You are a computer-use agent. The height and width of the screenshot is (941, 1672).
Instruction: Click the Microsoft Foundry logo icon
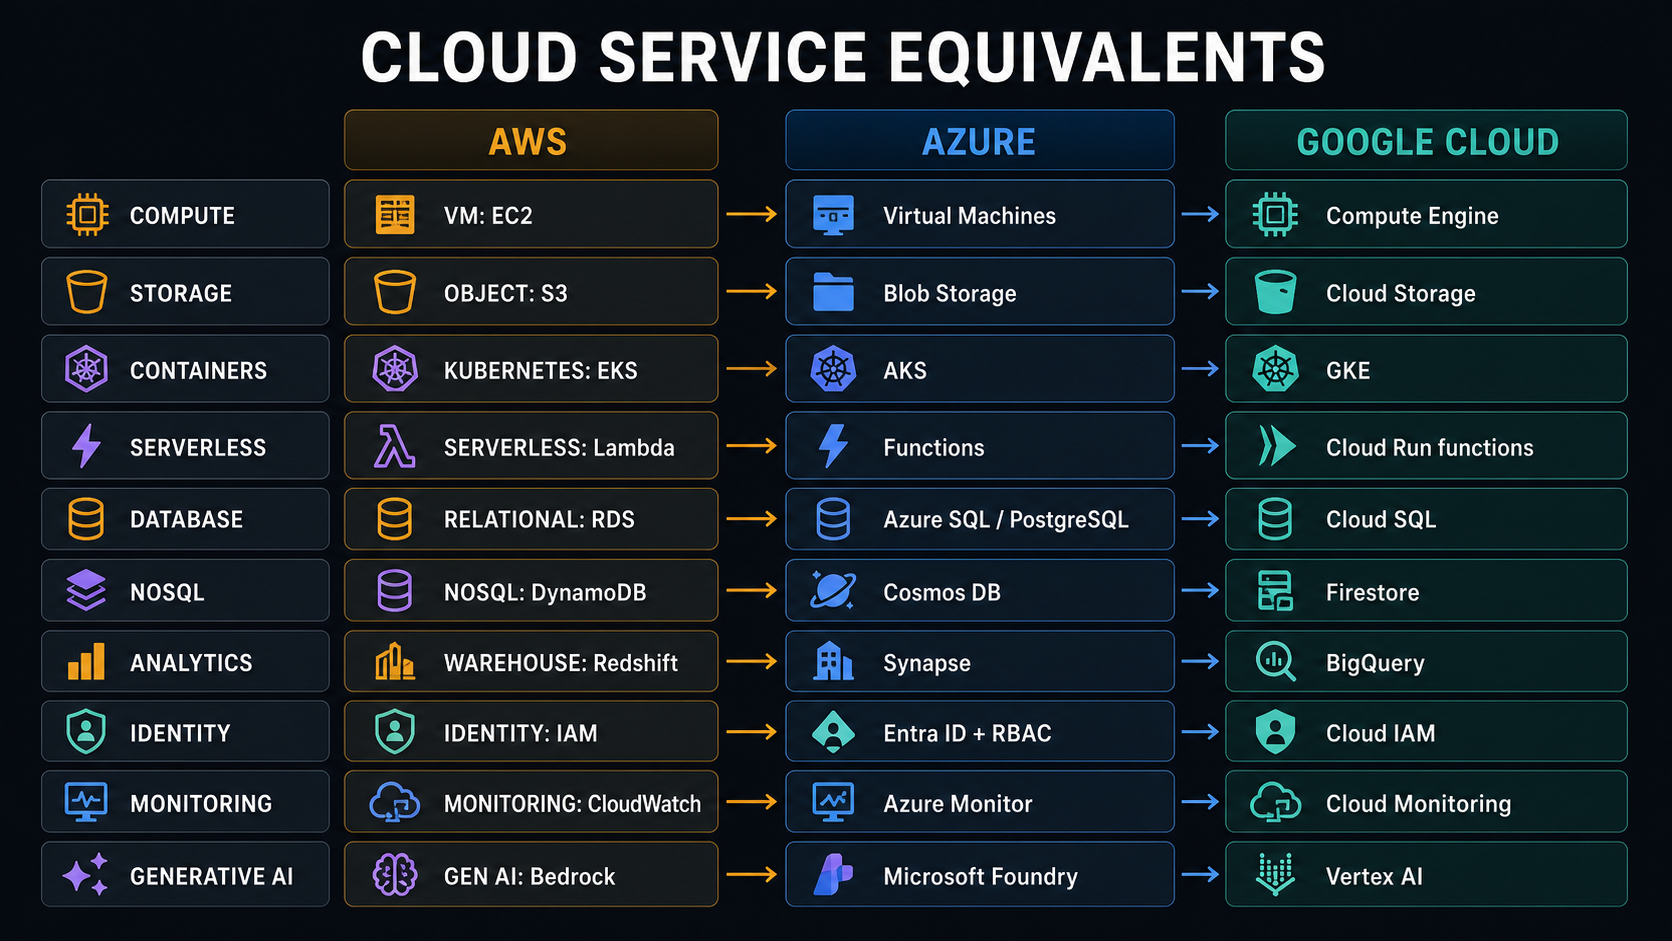(833, 875)
